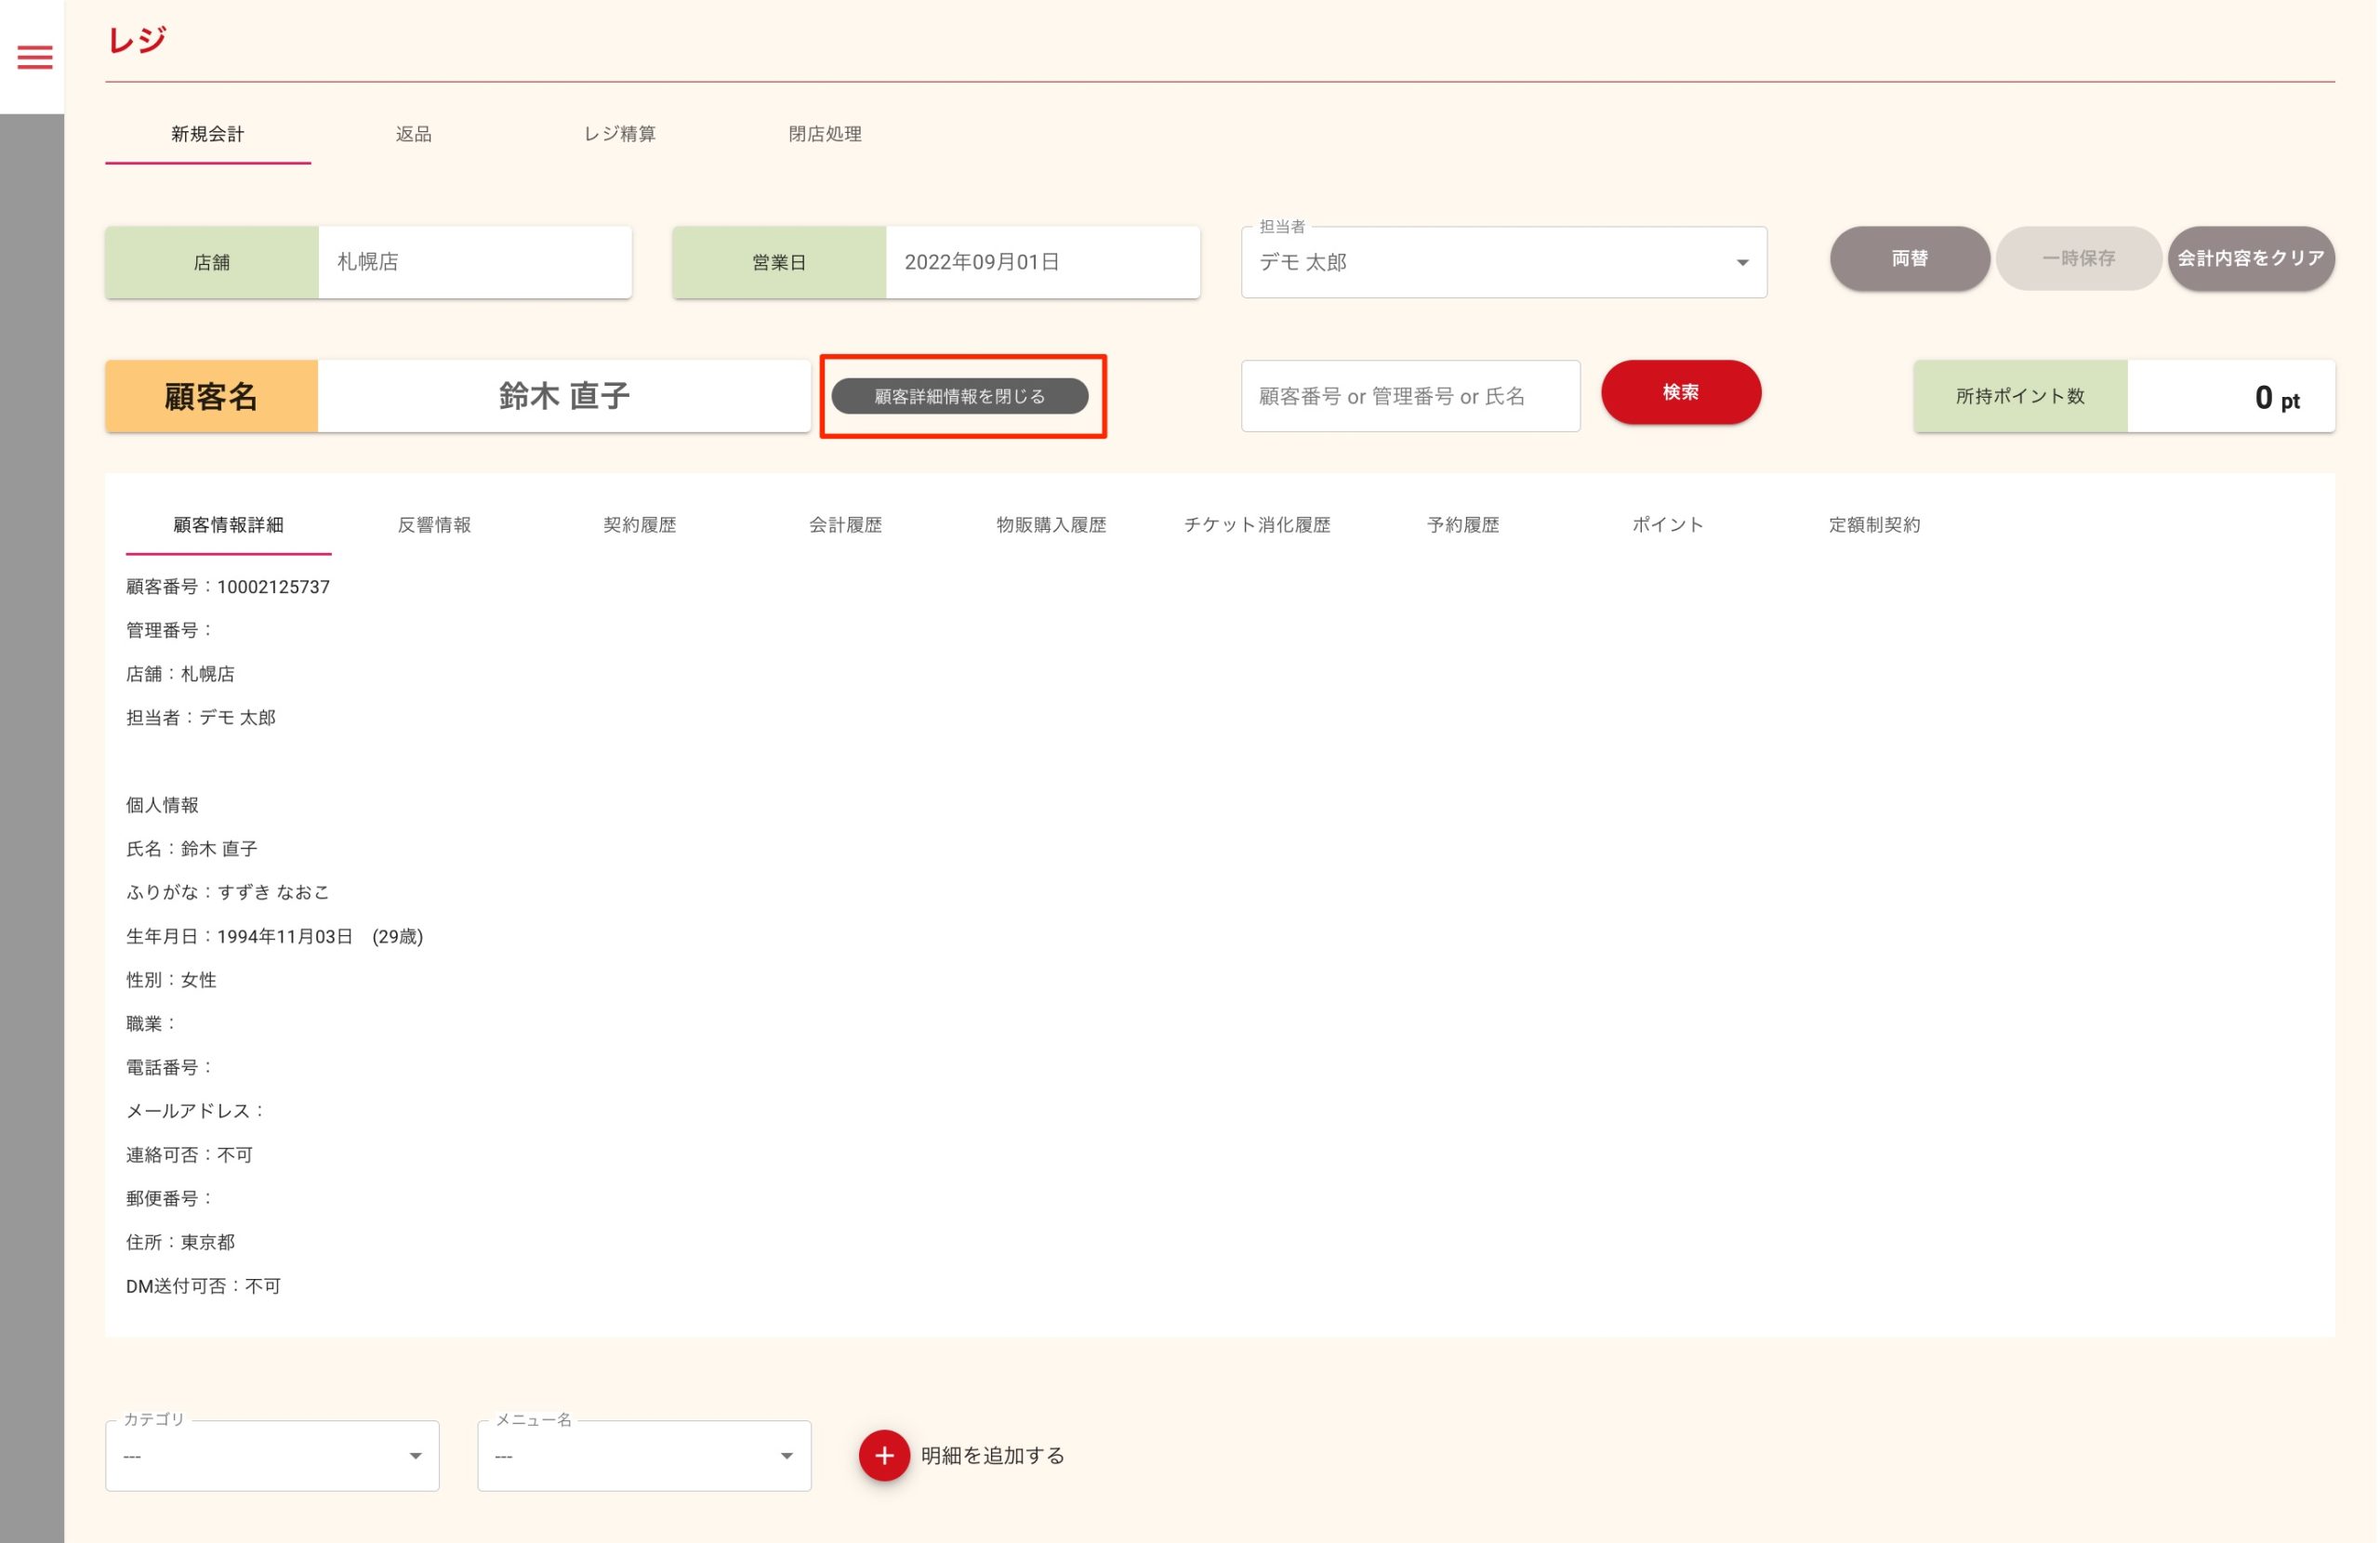
Task: Open the メニュー名 dropdown
Action: (x=643, y=1456)
